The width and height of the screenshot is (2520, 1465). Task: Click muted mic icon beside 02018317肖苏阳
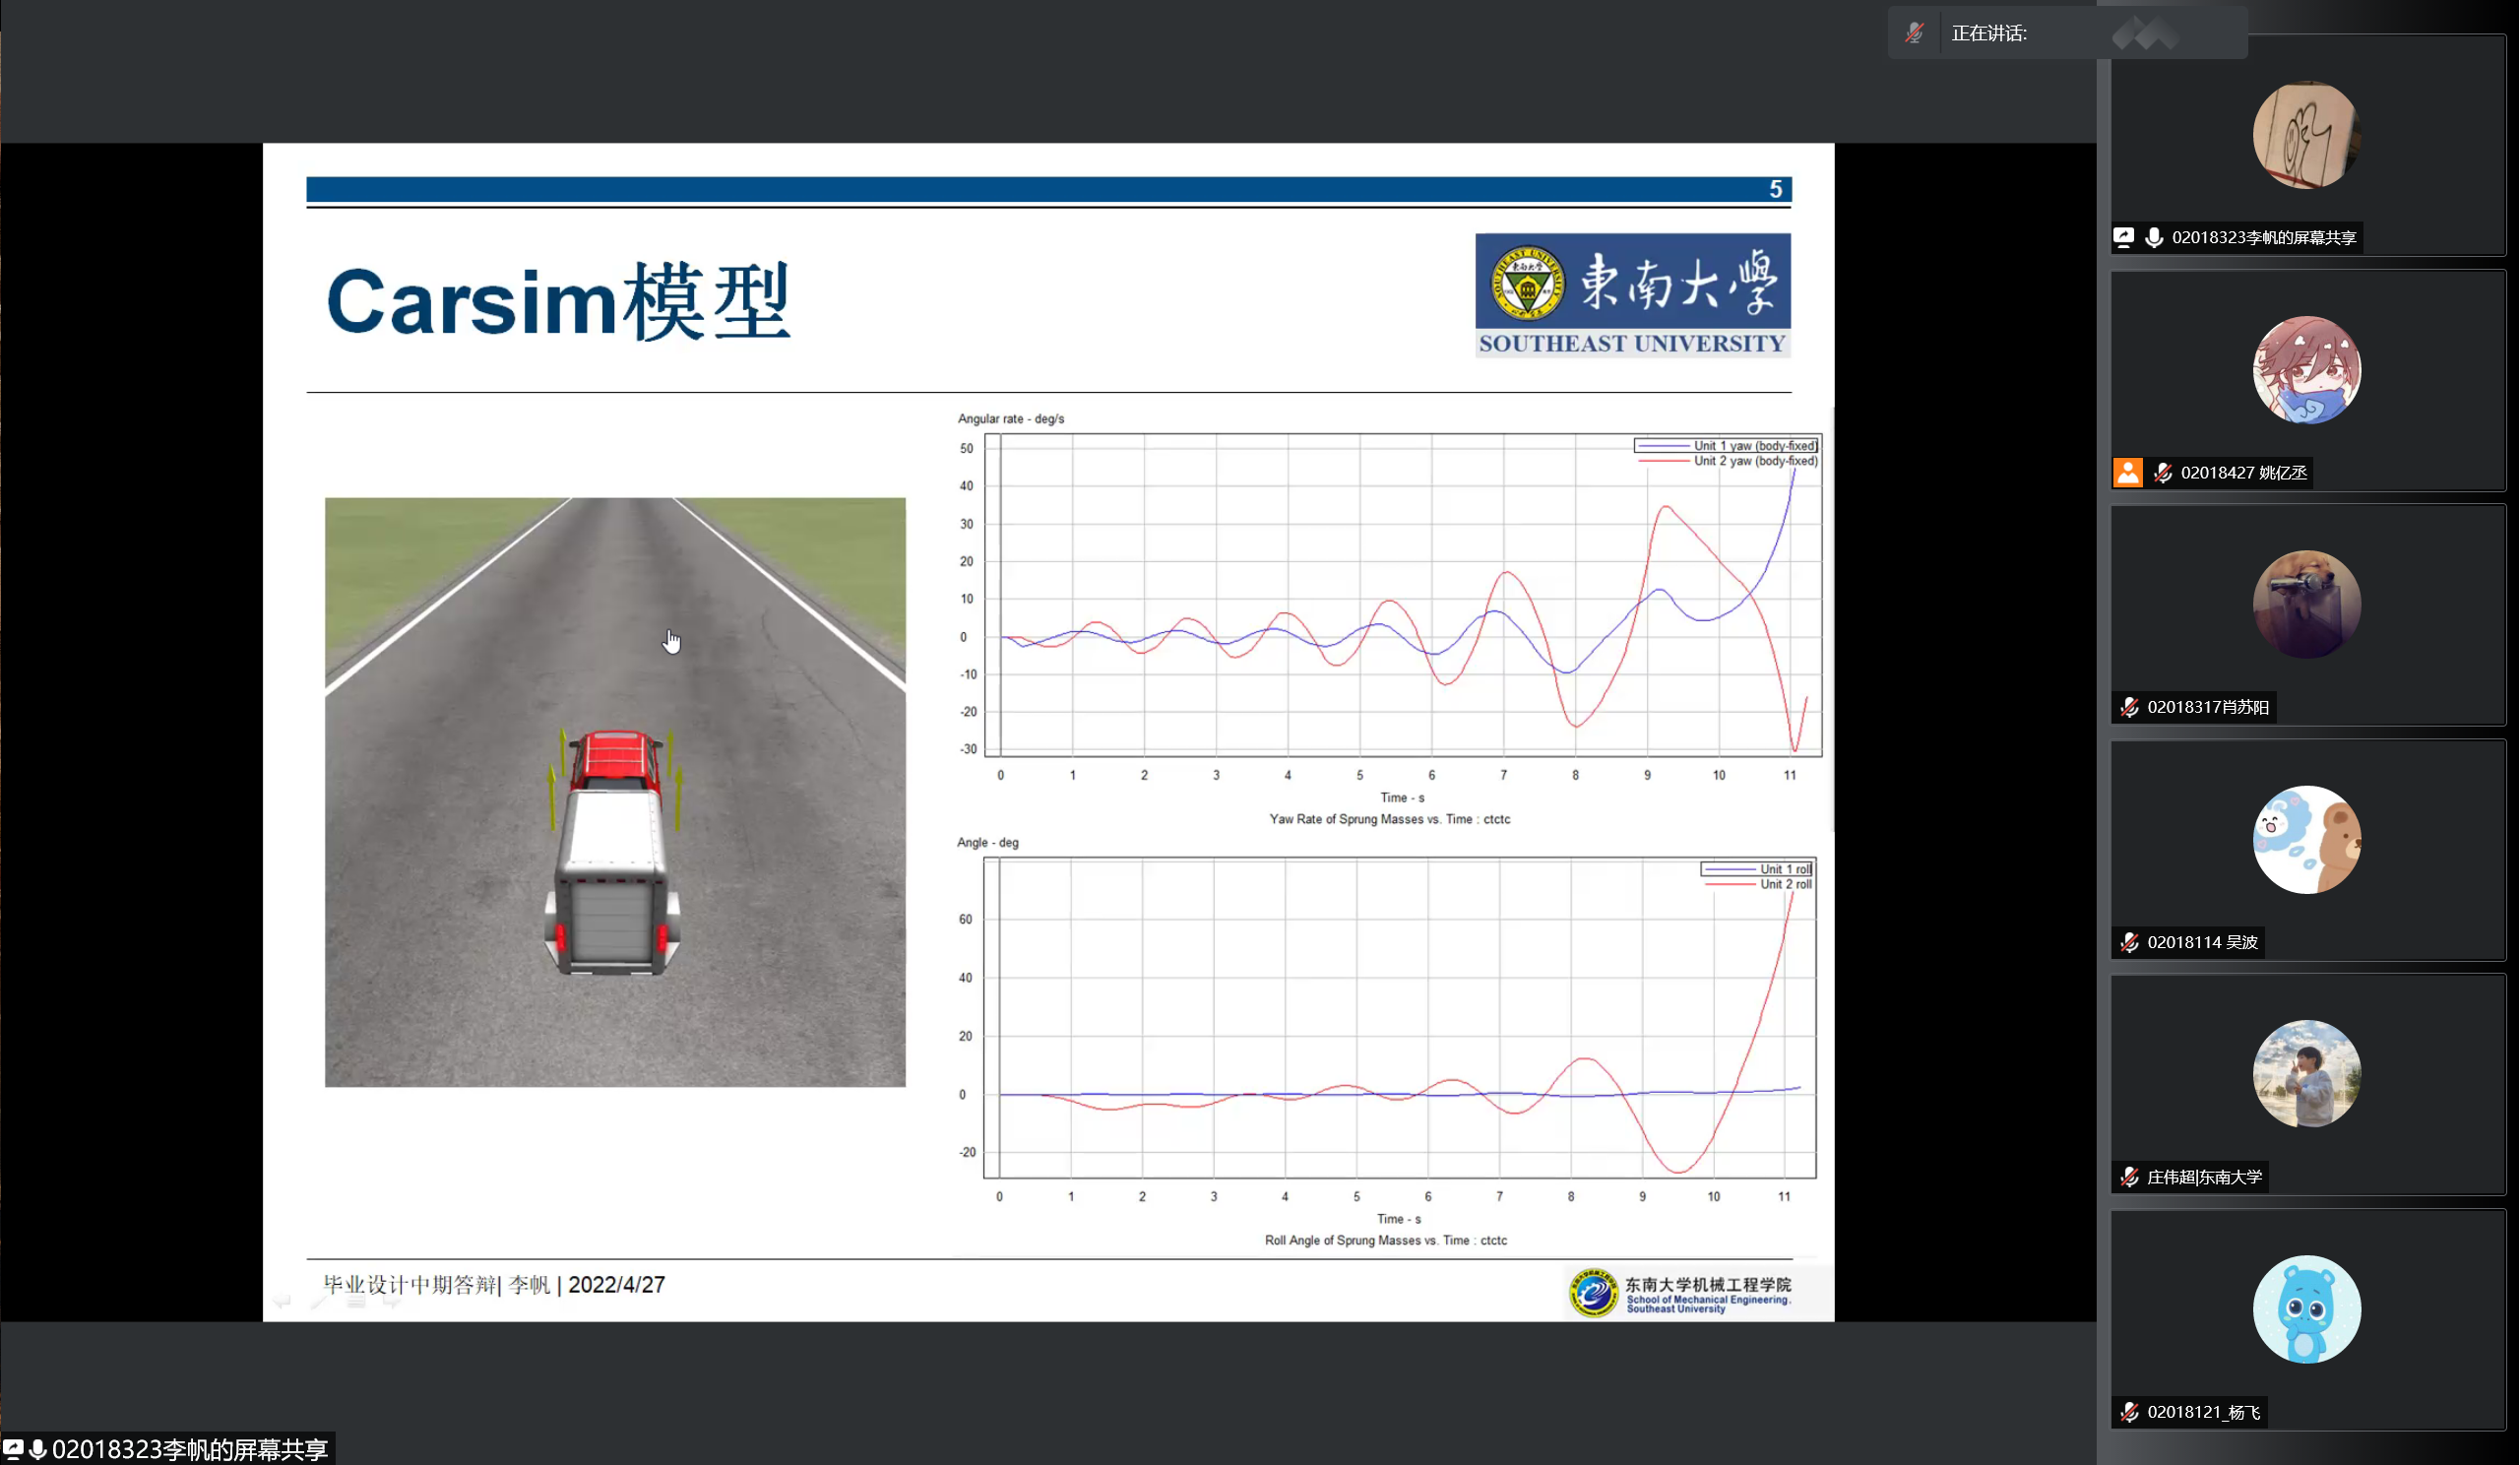pyautogui.click(x=2130, y=707)
